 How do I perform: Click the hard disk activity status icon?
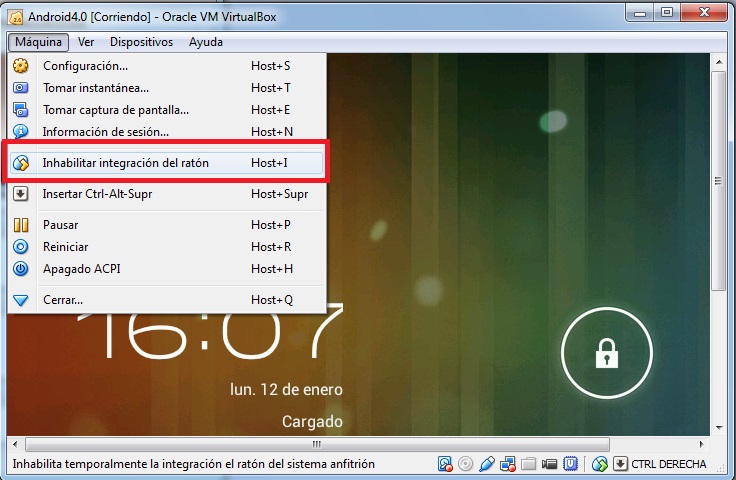445,464
